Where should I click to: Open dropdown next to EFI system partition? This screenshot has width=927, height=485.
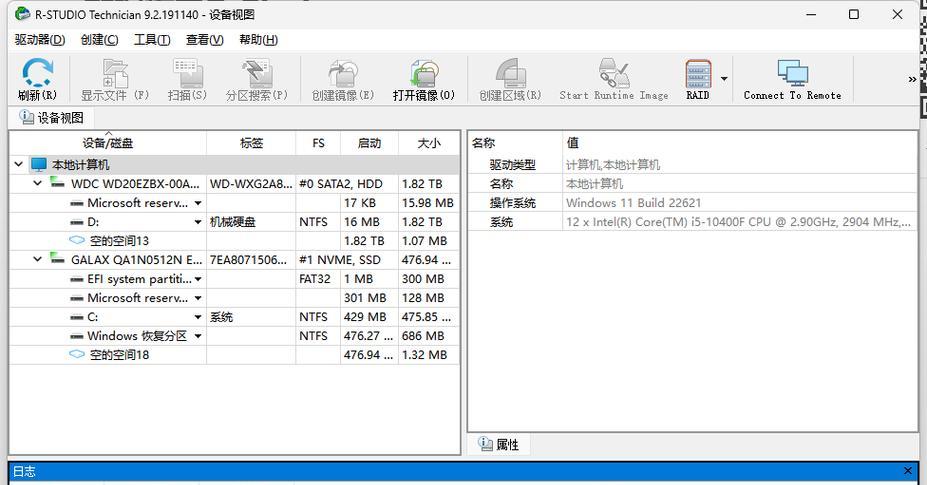tap(198, 279)
